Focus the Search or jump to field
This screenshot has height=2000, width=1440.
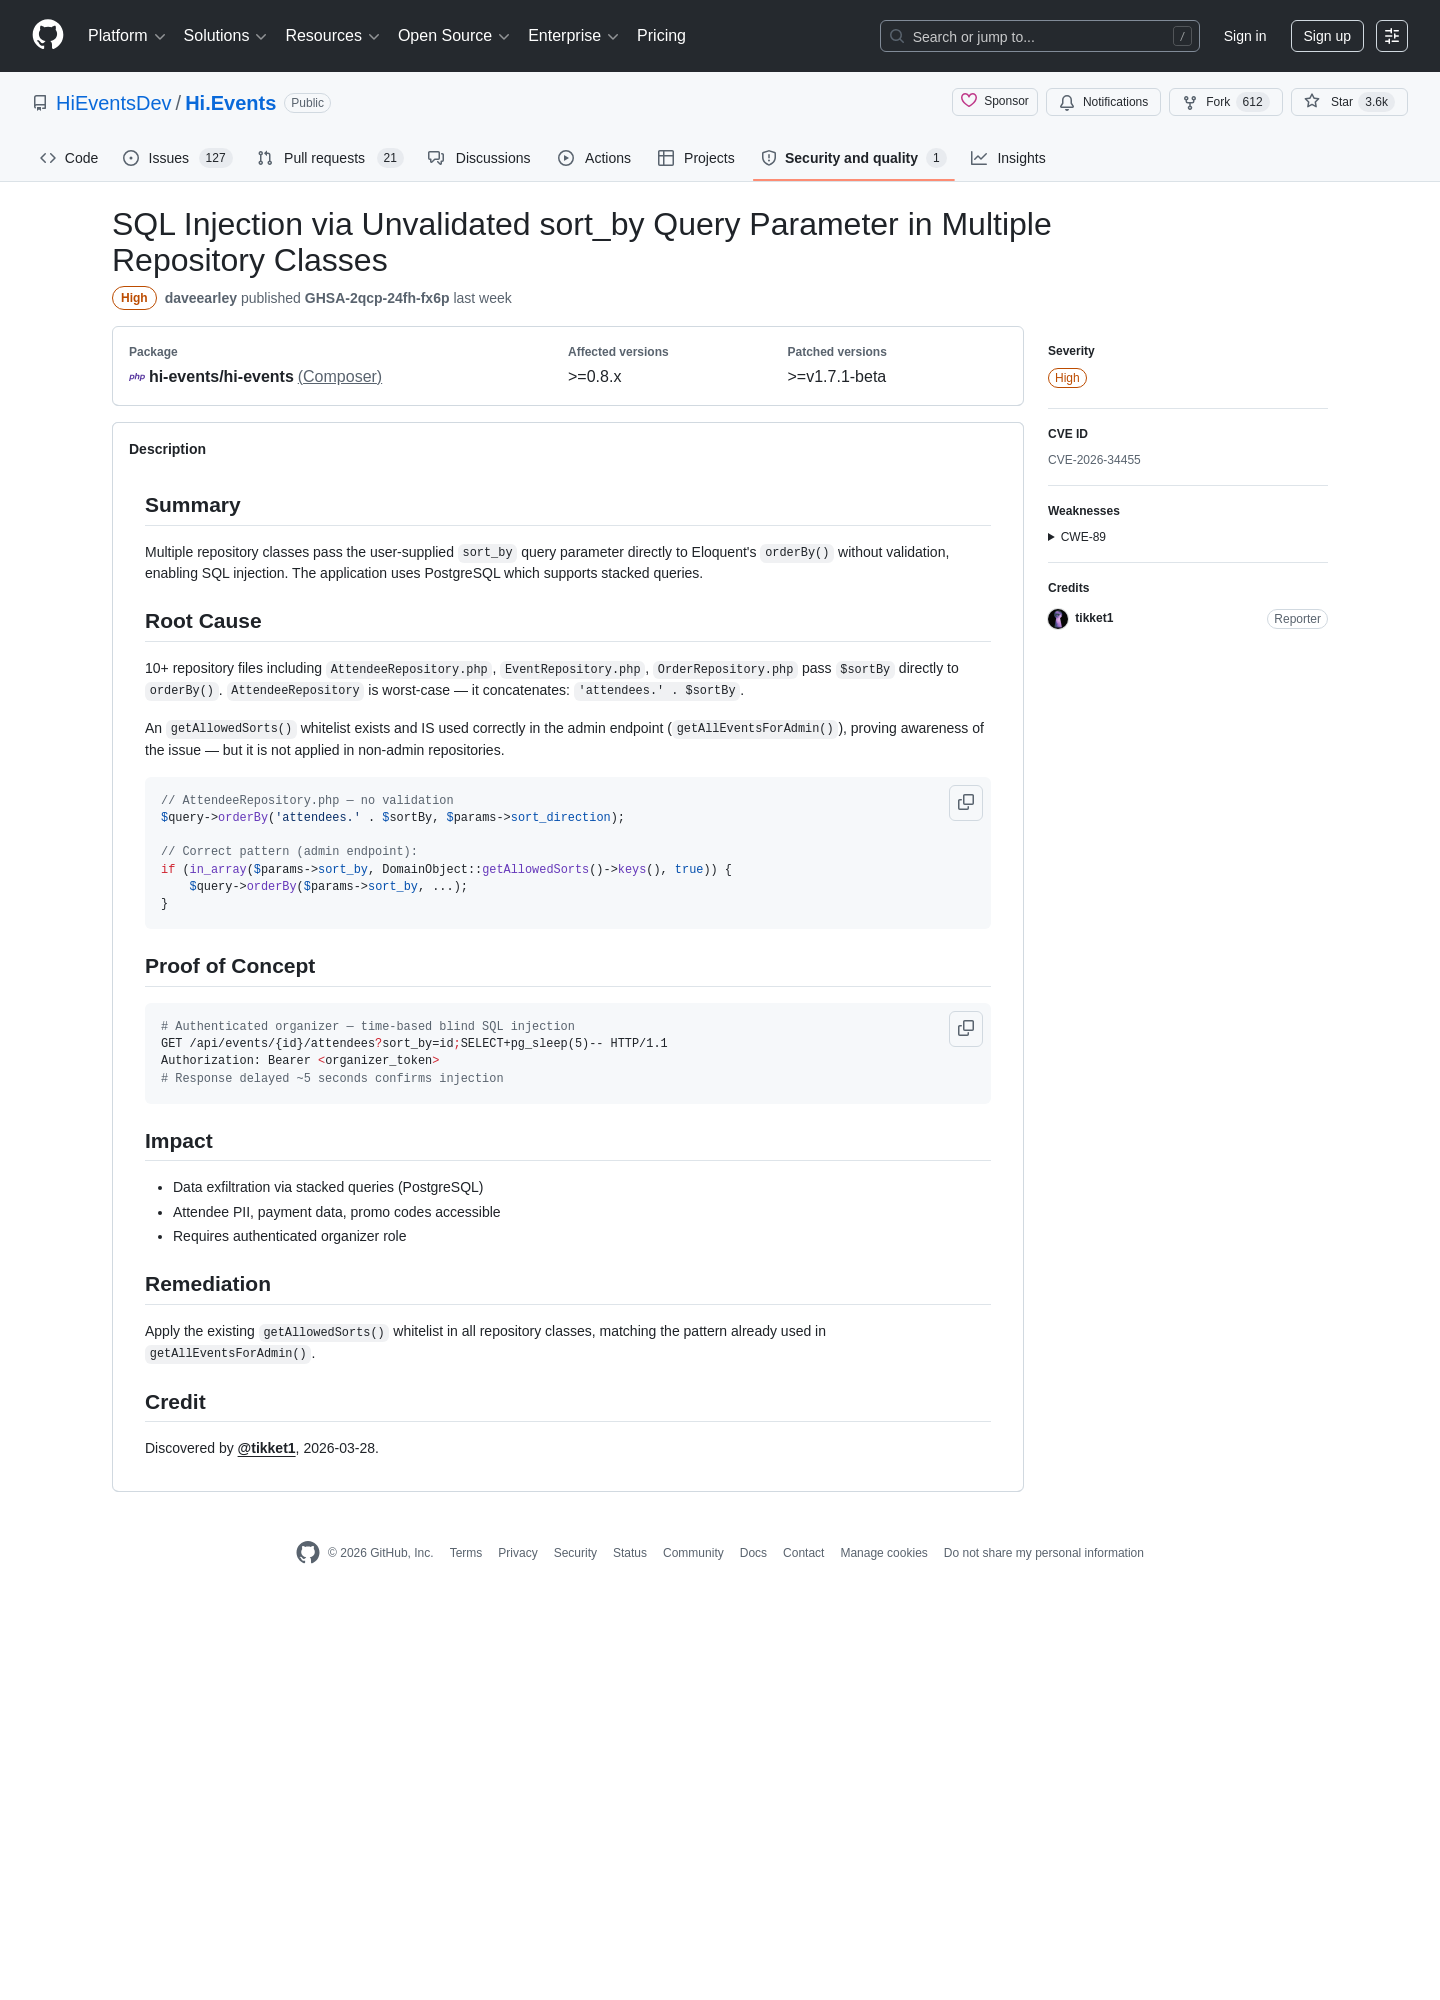pos(1040,36)
